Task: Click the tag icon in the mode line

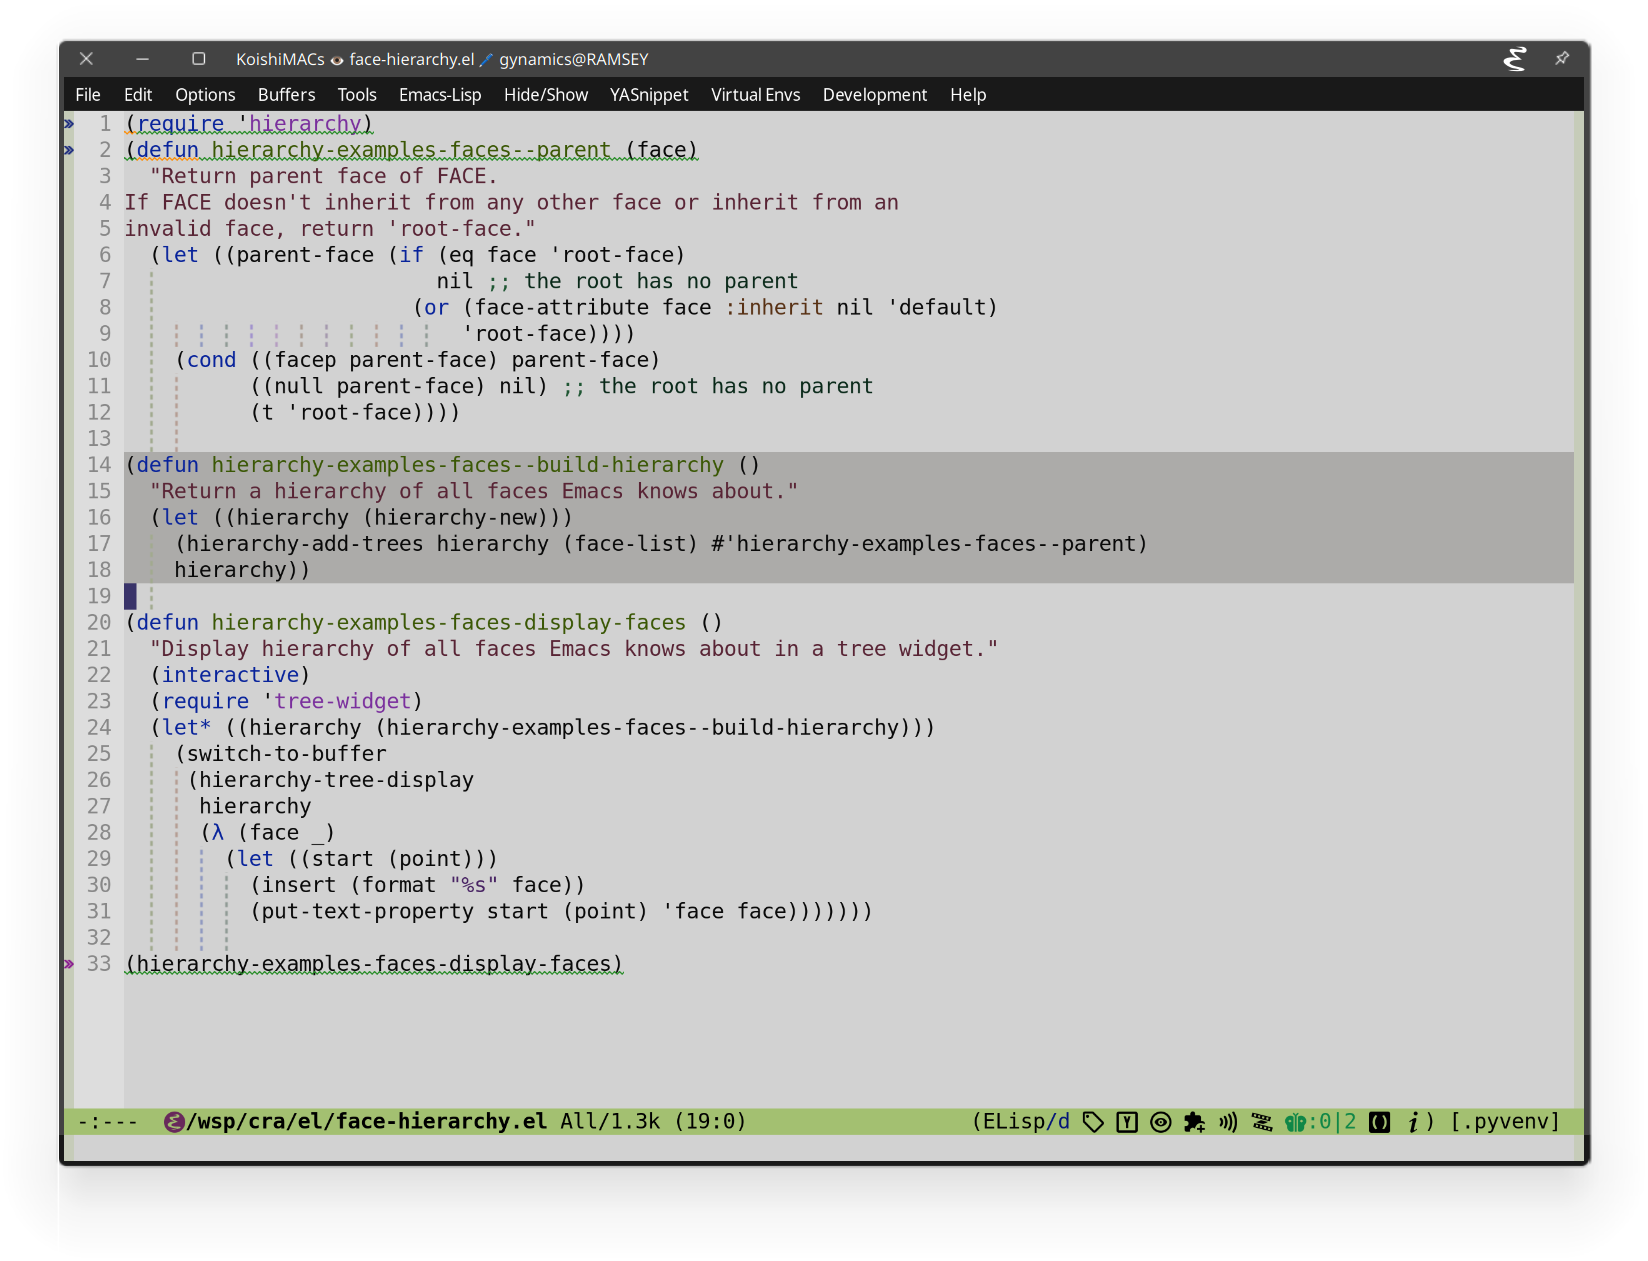Action: coord(1093,1122)
